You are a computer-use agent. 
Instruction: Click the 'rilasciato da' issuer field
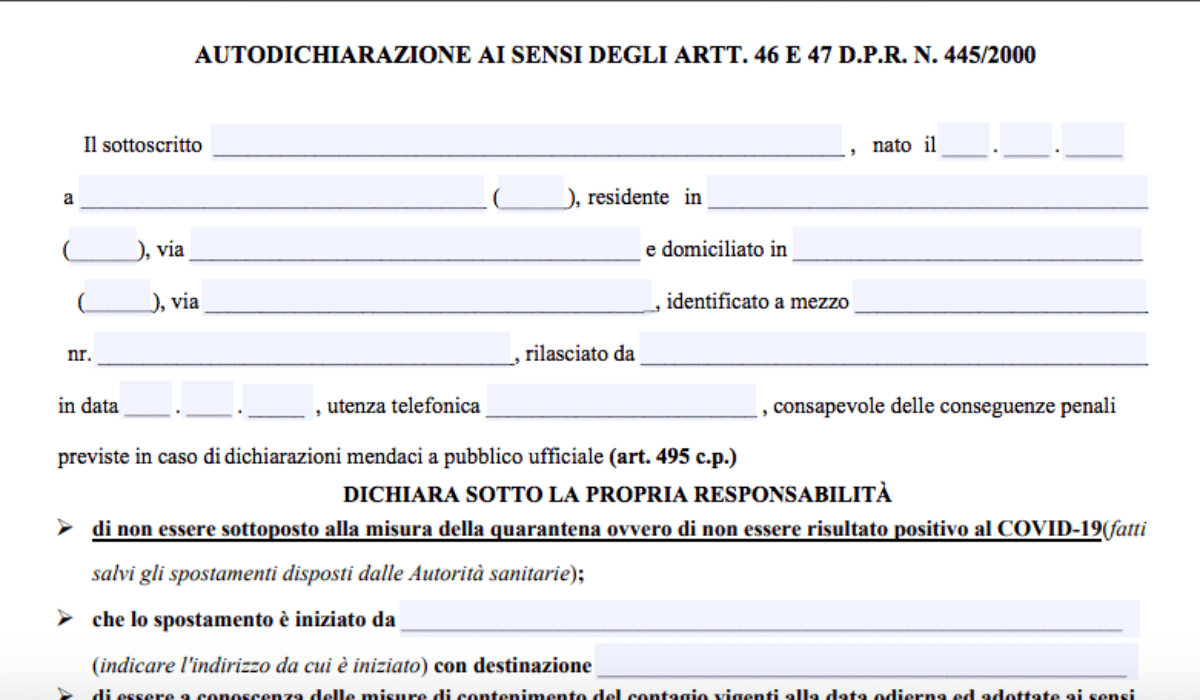pos(892,350)
